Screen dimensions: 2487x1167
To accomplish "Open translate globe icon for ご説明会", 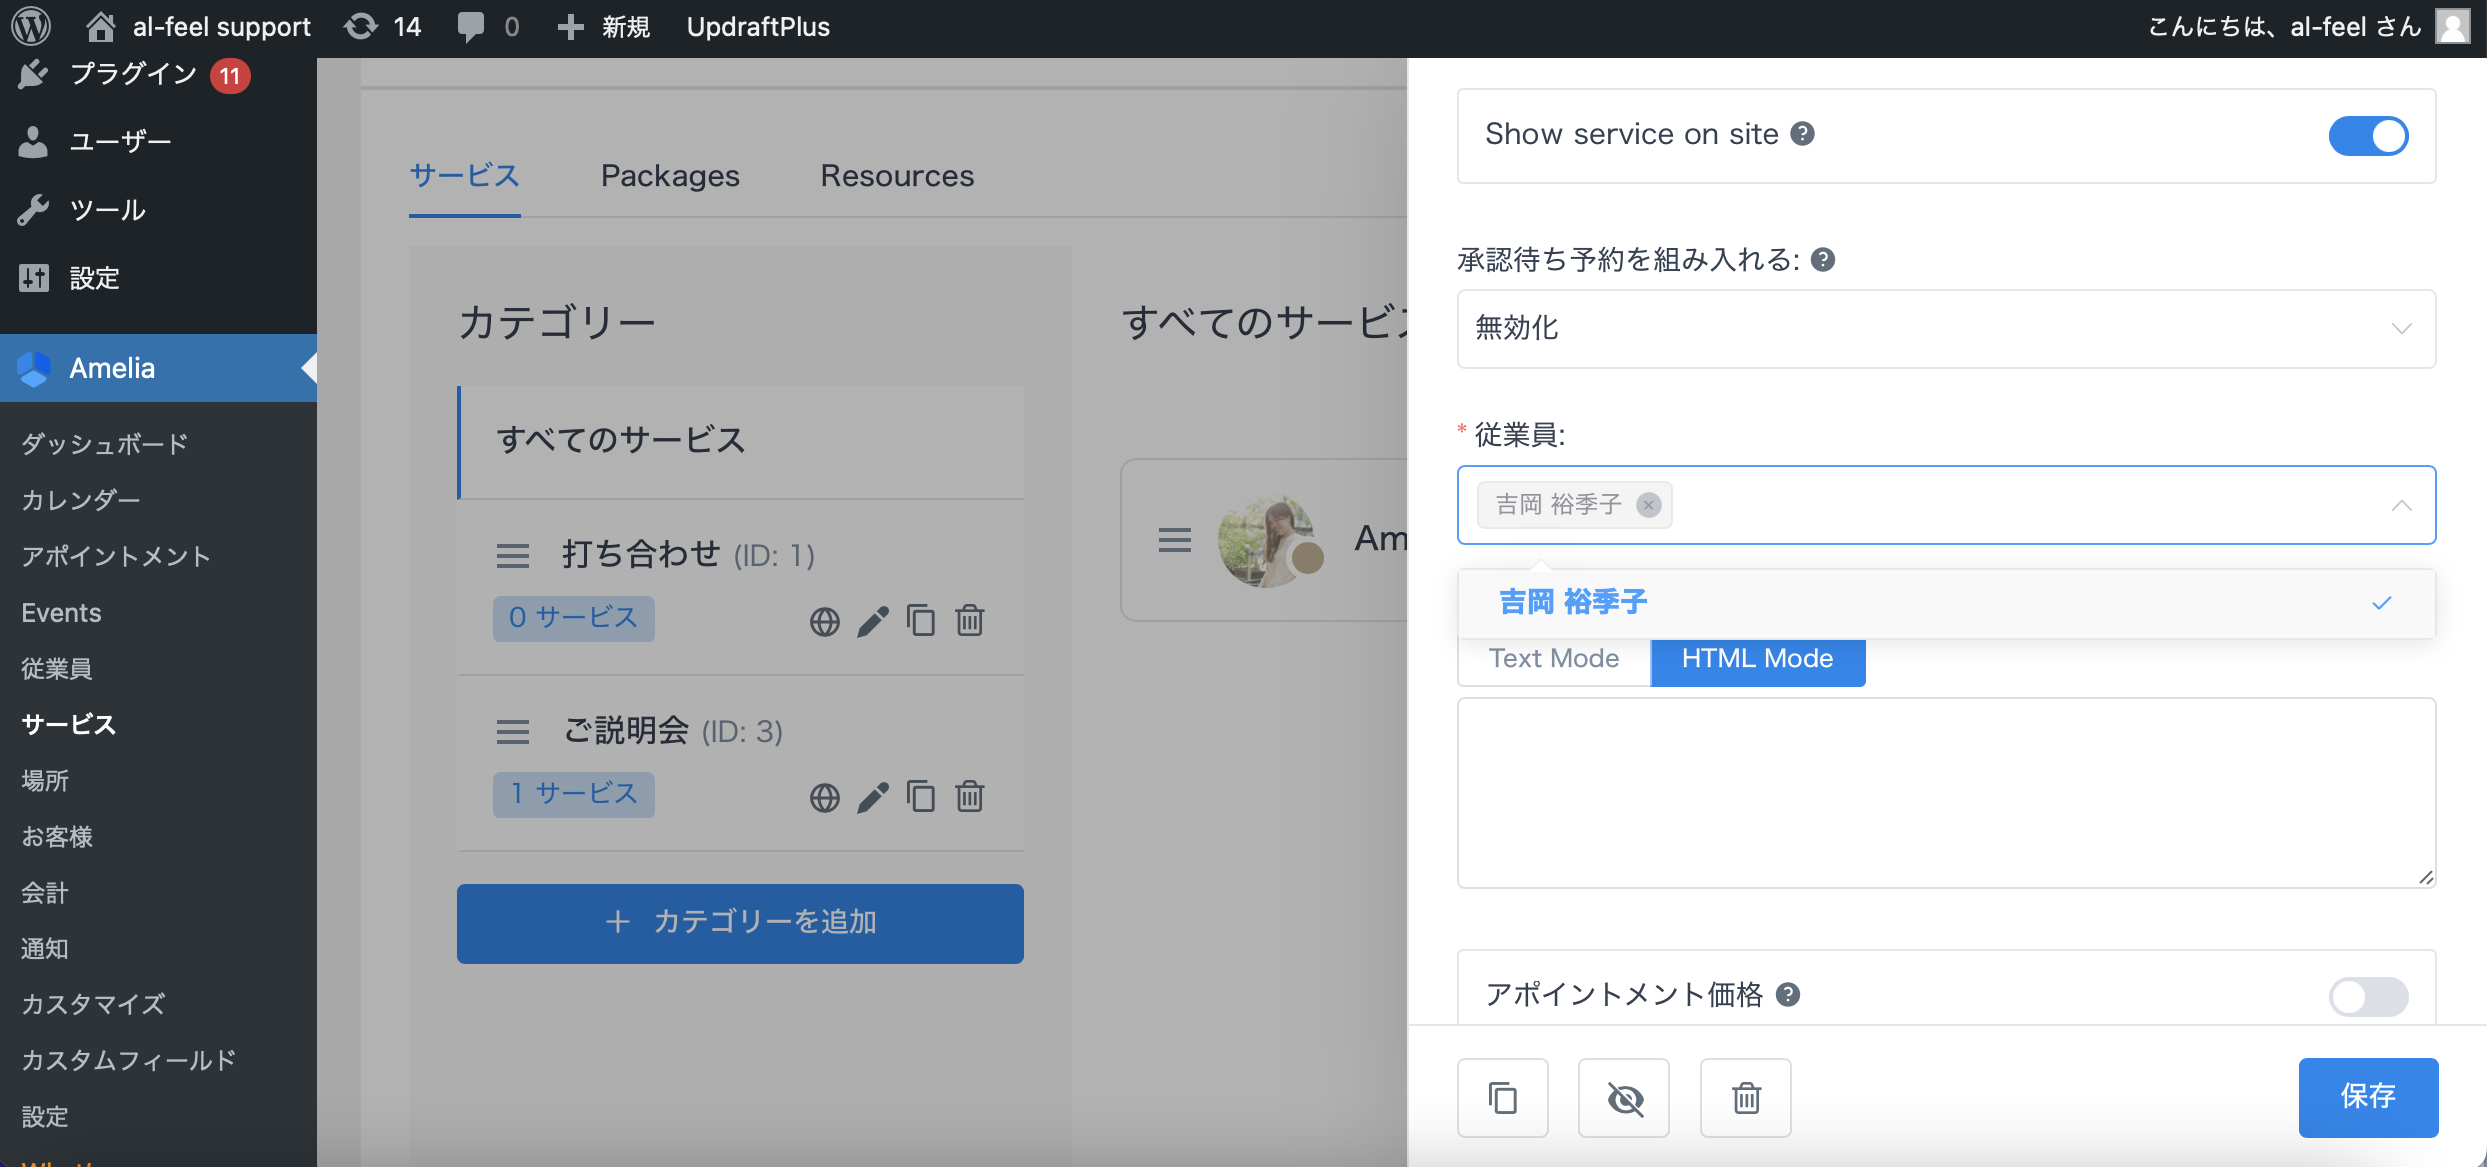I will [824, 797].
